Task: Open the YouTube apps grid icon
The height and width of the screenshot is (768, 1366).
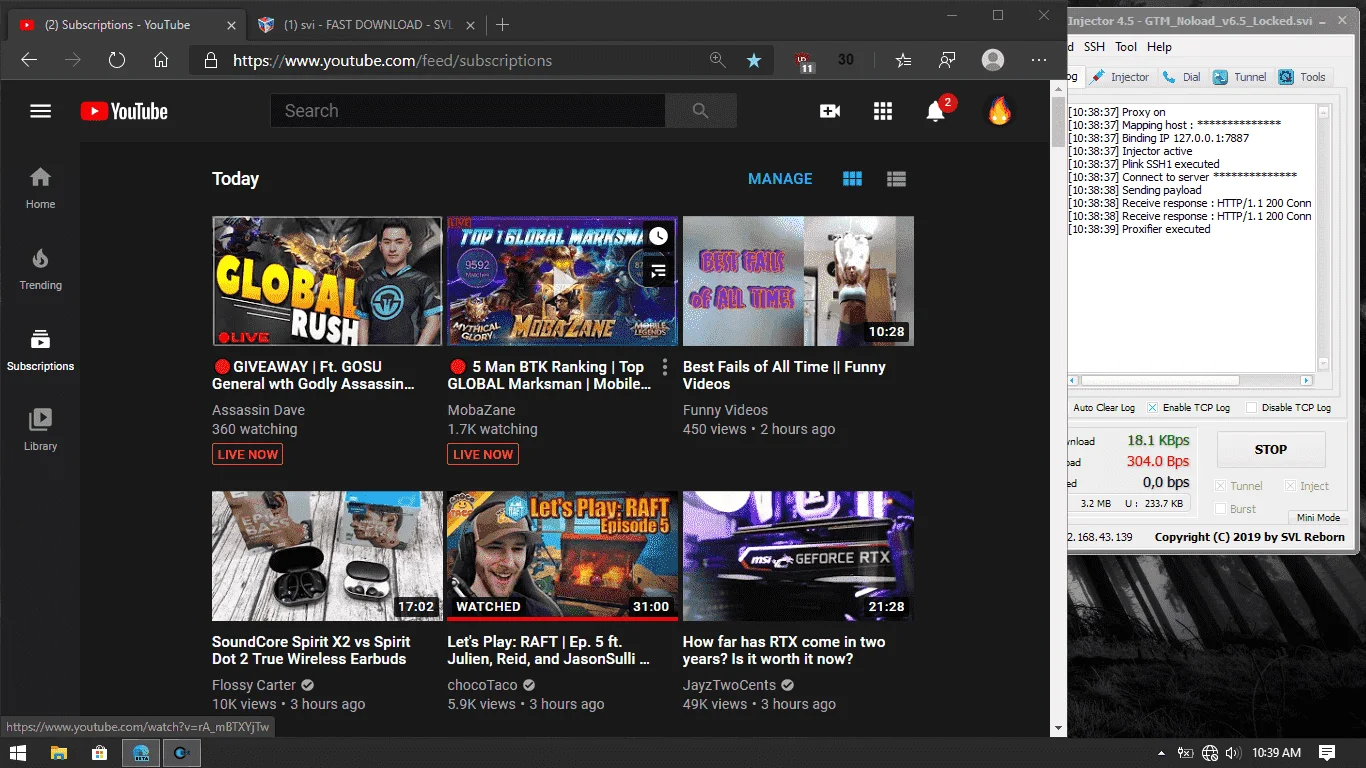Action: [x=883, y=111]
